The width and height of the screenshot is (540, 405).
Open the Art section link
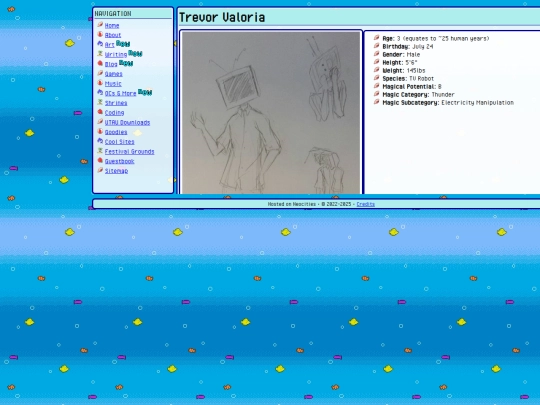110,45
